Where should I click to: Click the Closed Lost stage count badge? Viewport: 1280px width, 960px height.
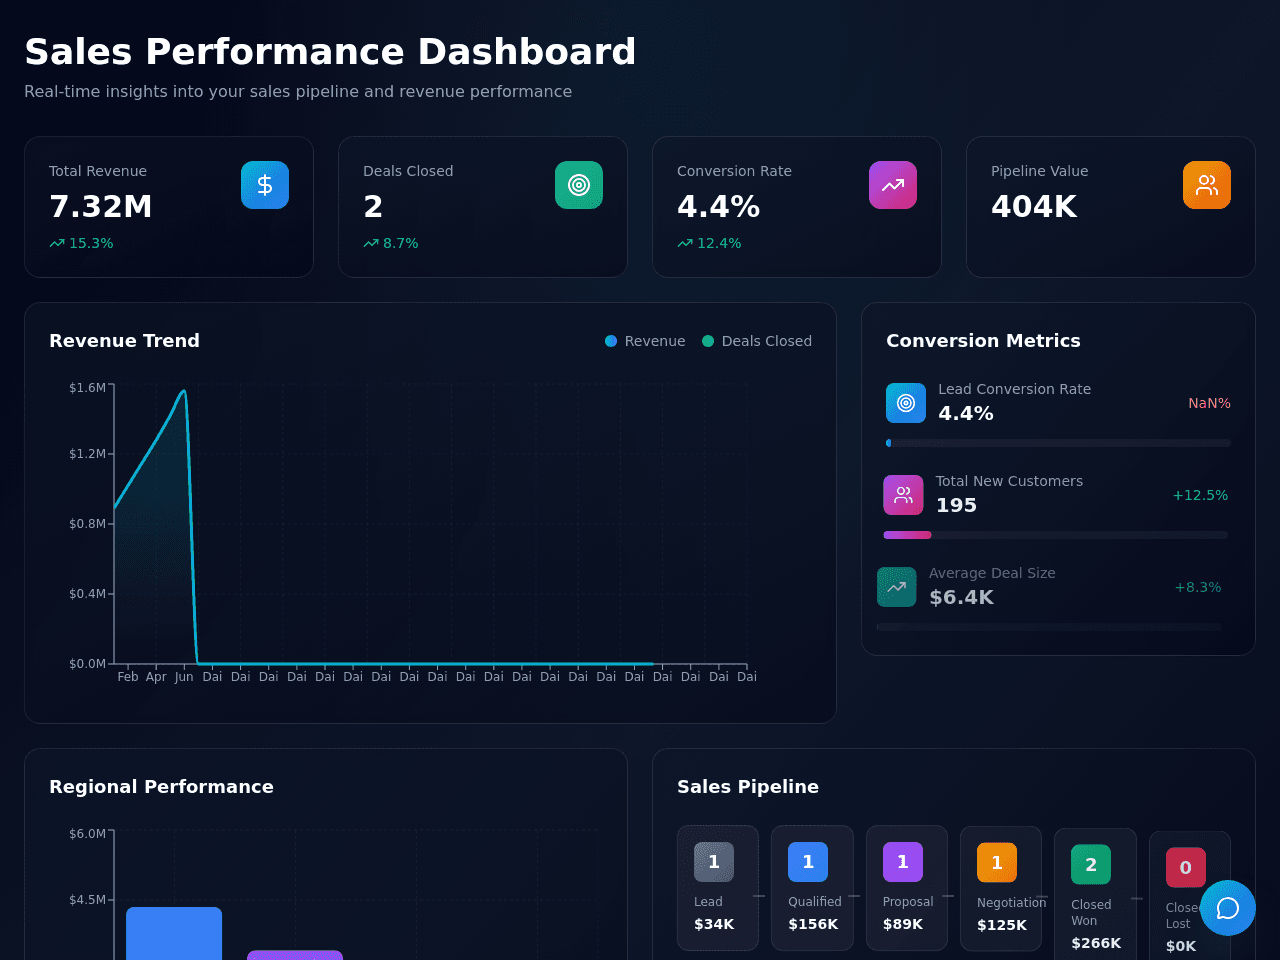(1186, 868)
